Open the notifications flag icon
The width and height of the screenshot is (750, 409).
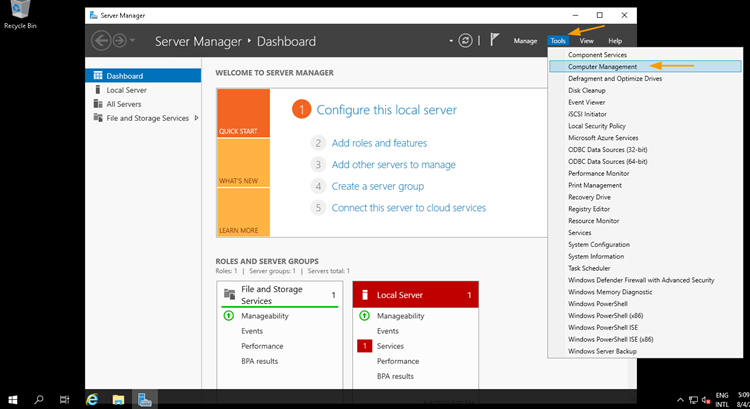pos(495,40)
